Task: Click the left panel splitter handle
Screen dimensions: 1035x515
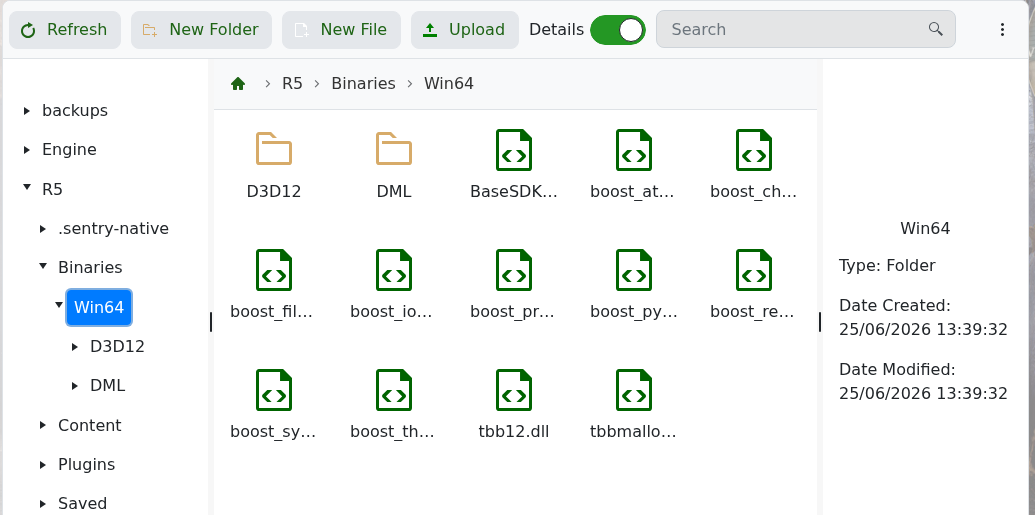Action: [211, 322]
